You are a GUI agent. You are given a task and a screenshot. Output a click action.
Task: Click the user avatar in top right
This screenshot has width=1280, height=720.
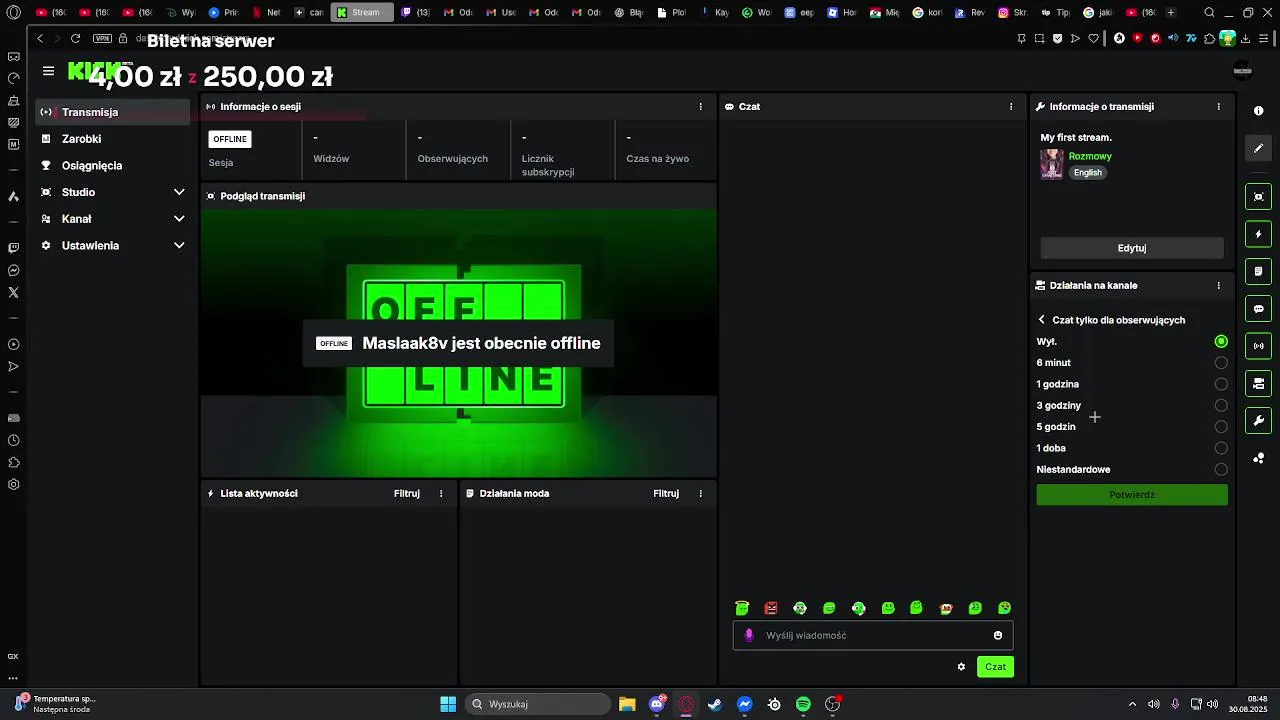tap(1243, 69)
